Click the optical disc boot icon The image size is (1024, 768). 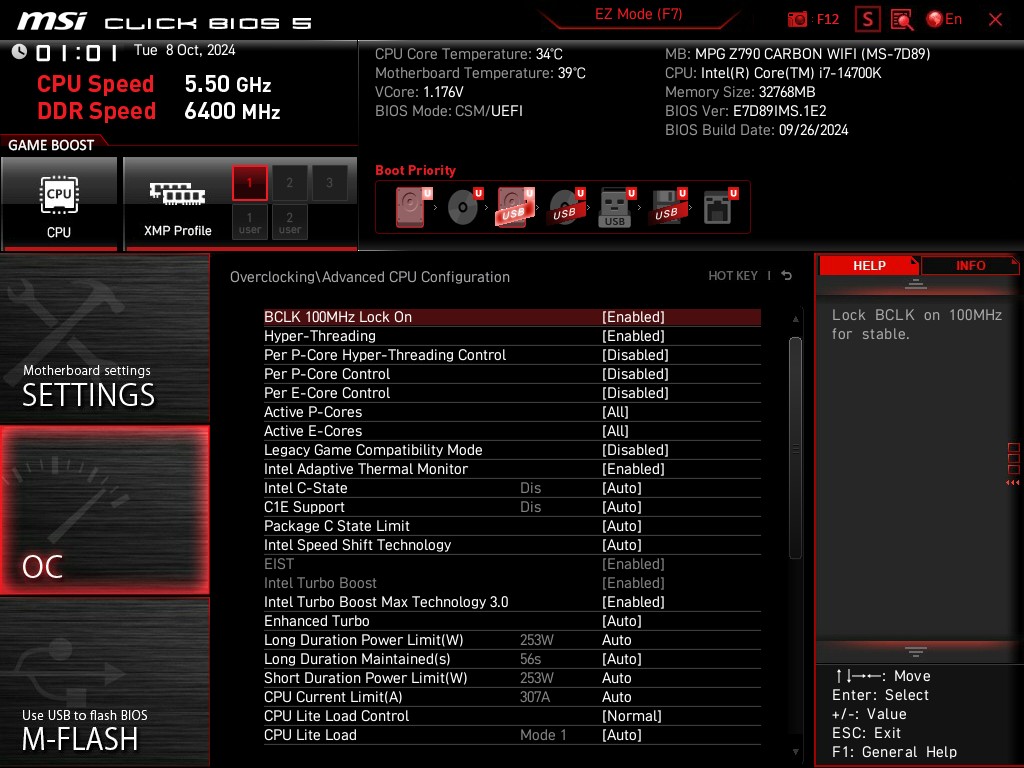(460, 206)
